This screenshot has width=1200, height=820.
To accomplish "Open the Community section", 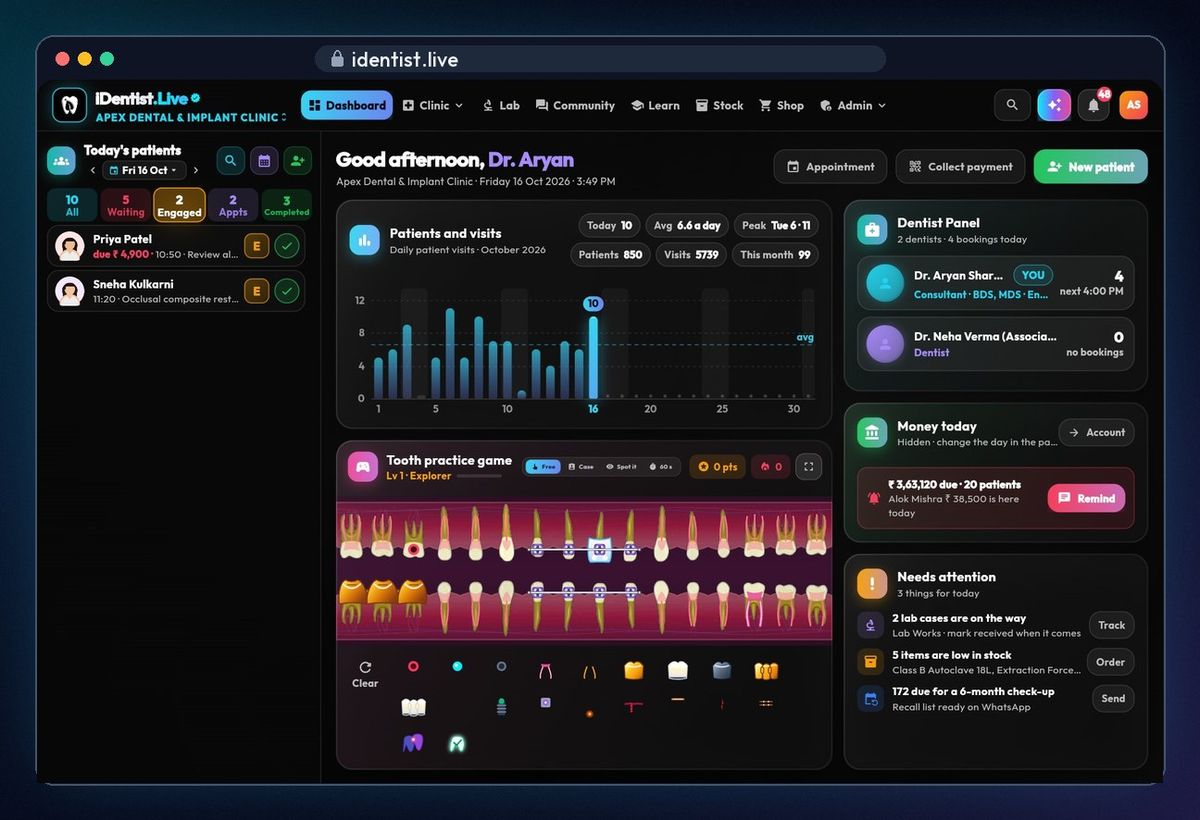I will tap(575, 105).
